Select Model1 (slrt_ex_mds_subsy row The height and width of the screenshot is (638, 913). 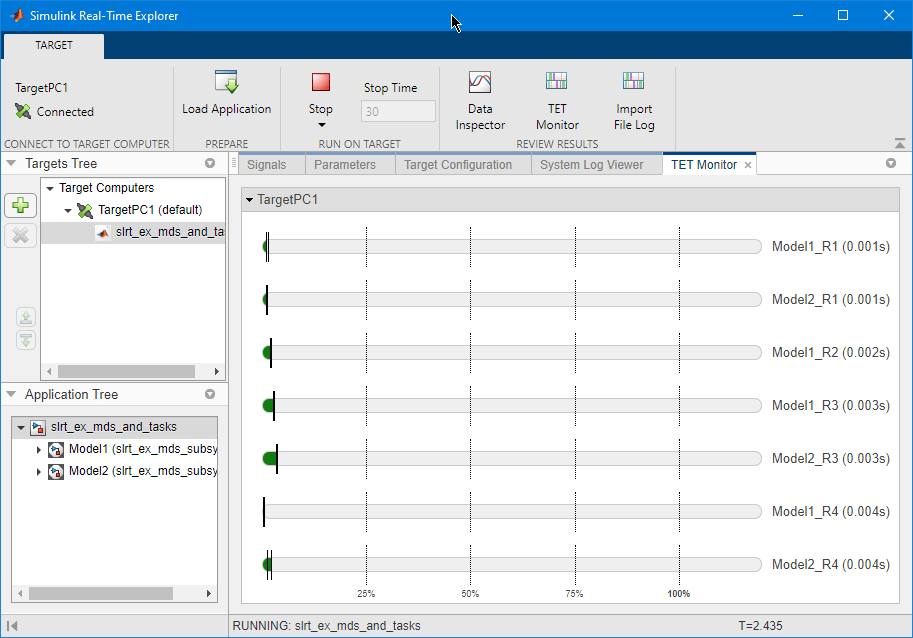tap(114, 449)
